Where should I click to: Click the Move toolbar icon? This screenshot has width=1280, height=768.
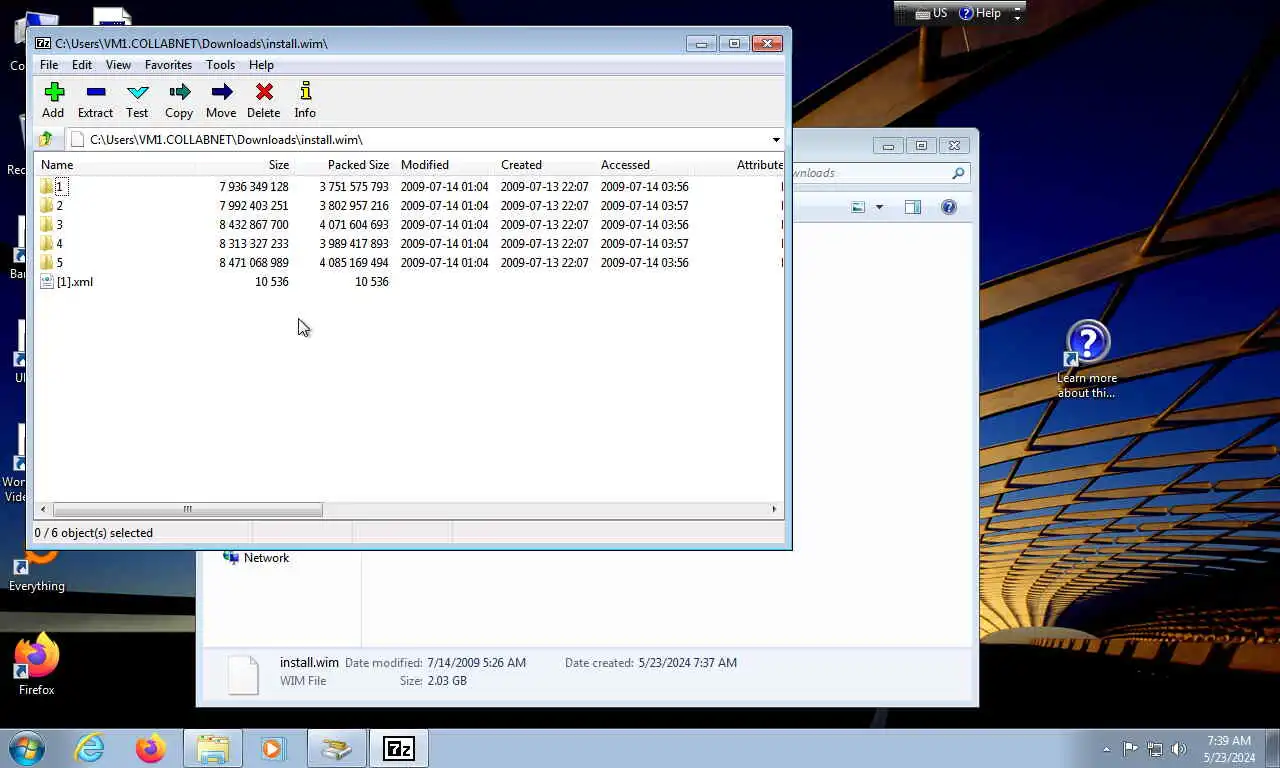[x=221, y=100]
